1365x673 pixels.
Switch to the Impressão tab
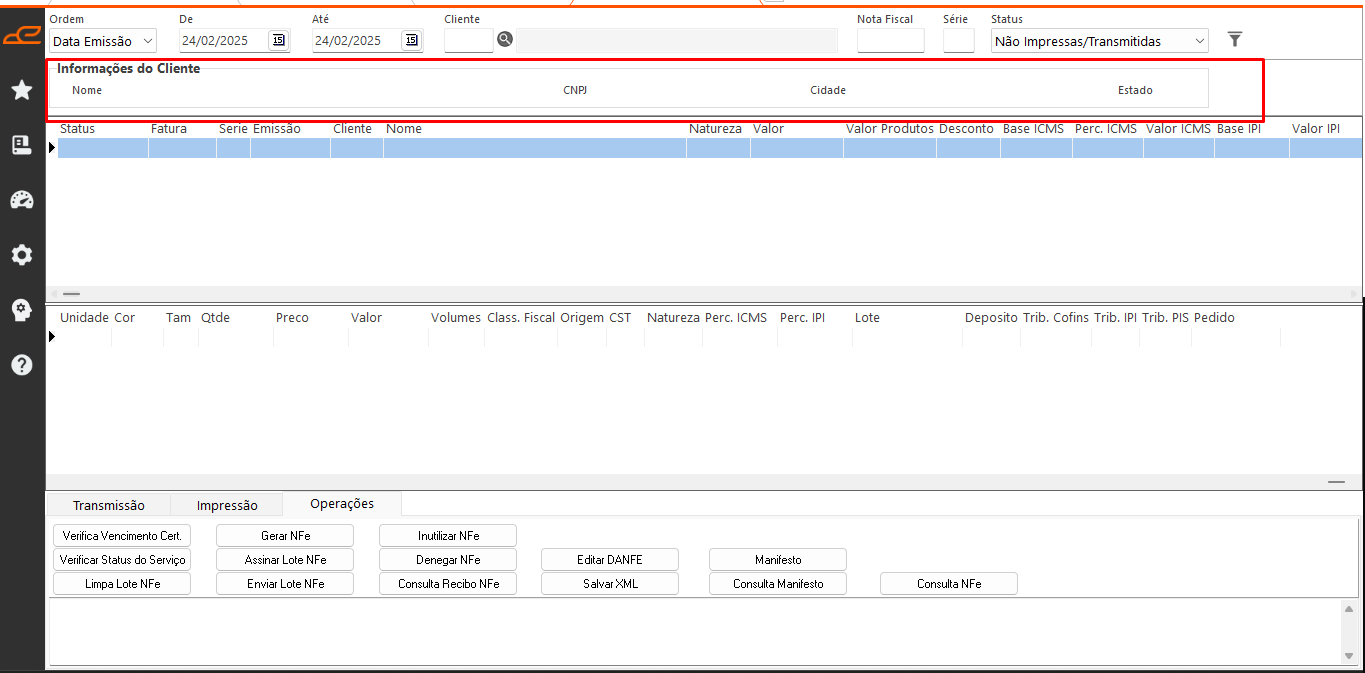pos(227,505)
